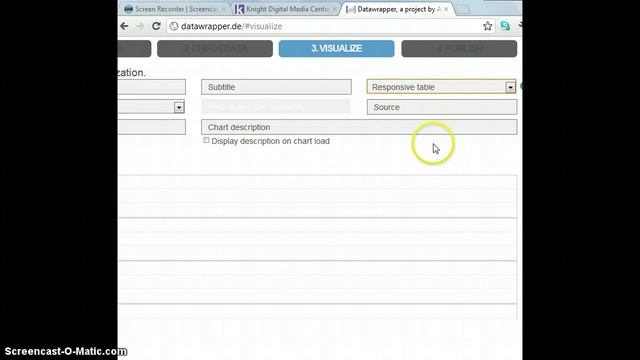The image size is (640, 360).
Task: Click the Subtitle input field
Action: click(x=276, y=87)
